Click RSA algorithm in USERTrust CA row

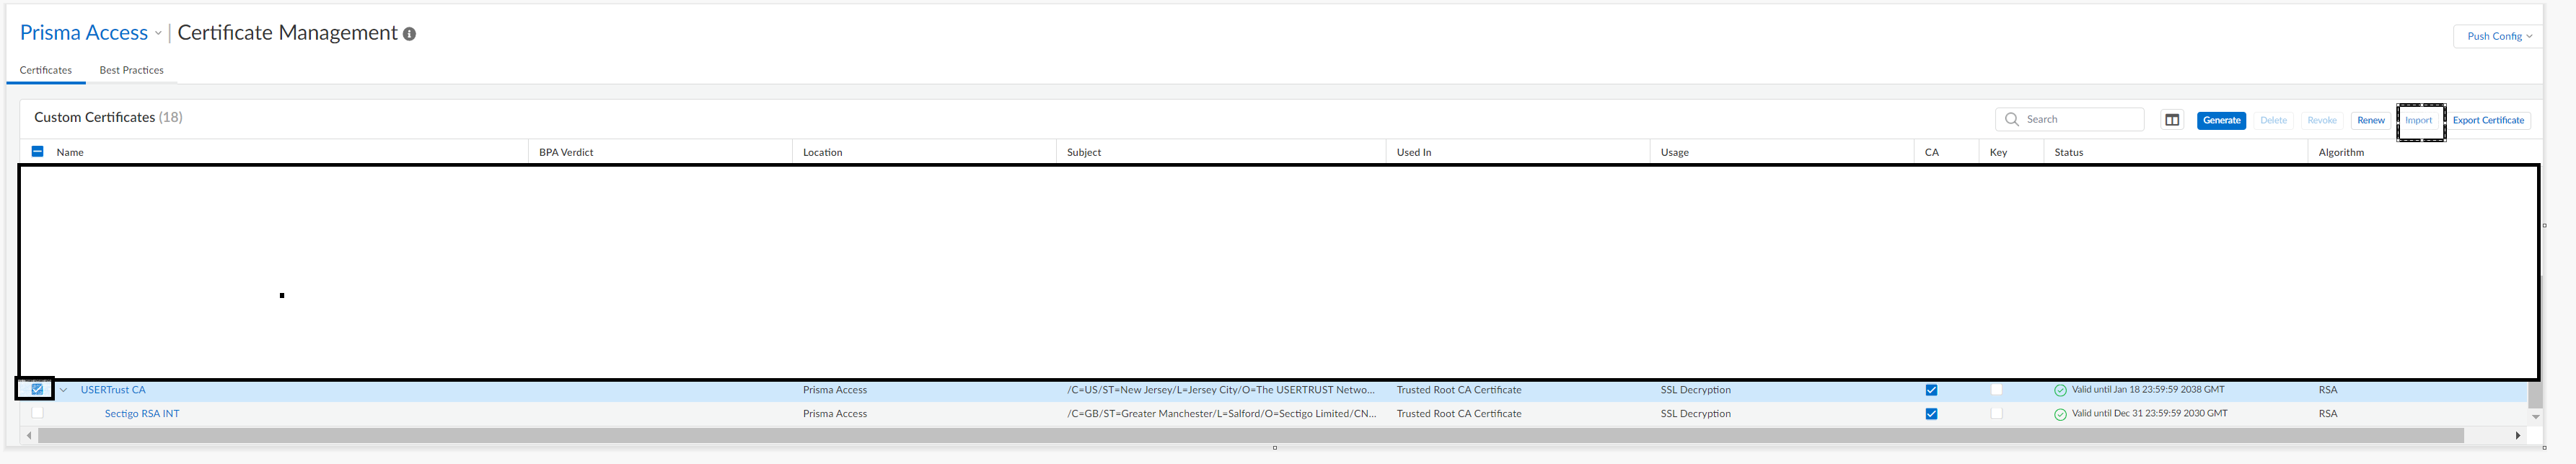pyautogui.click(x=2328, y=390)
